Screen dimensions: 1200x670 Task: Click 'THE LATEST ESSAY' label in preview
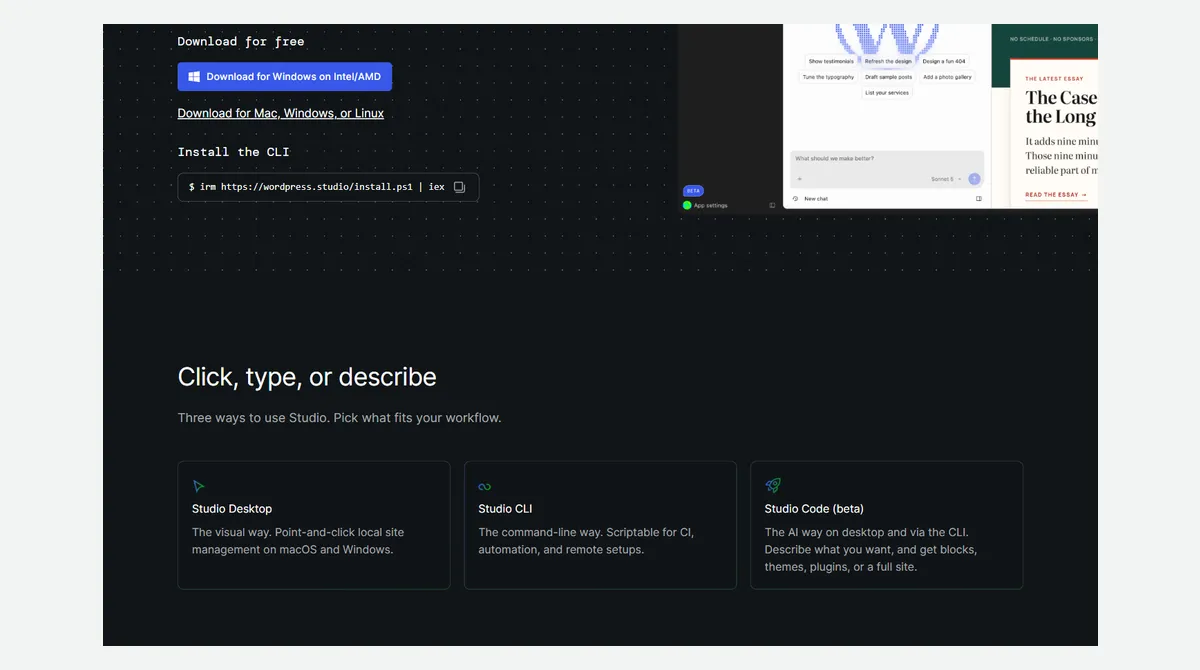tap(1054, 78)
